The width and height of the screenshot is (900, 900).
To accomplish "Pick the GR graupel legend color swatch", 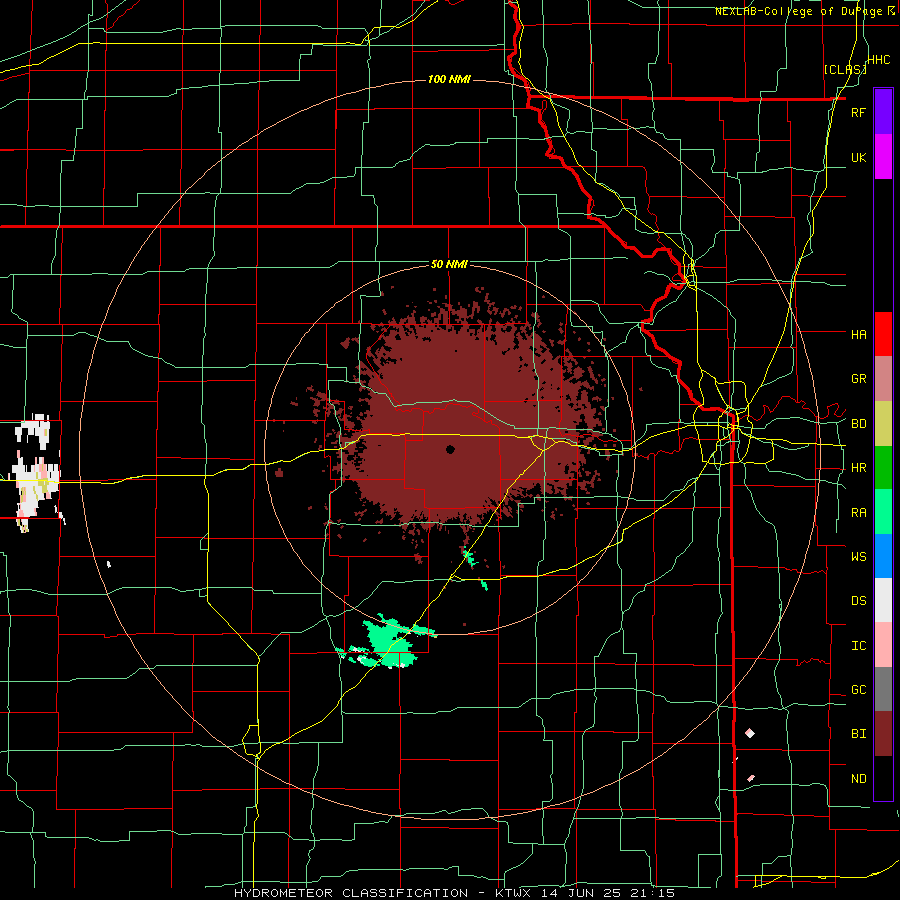I will (883, 378).
